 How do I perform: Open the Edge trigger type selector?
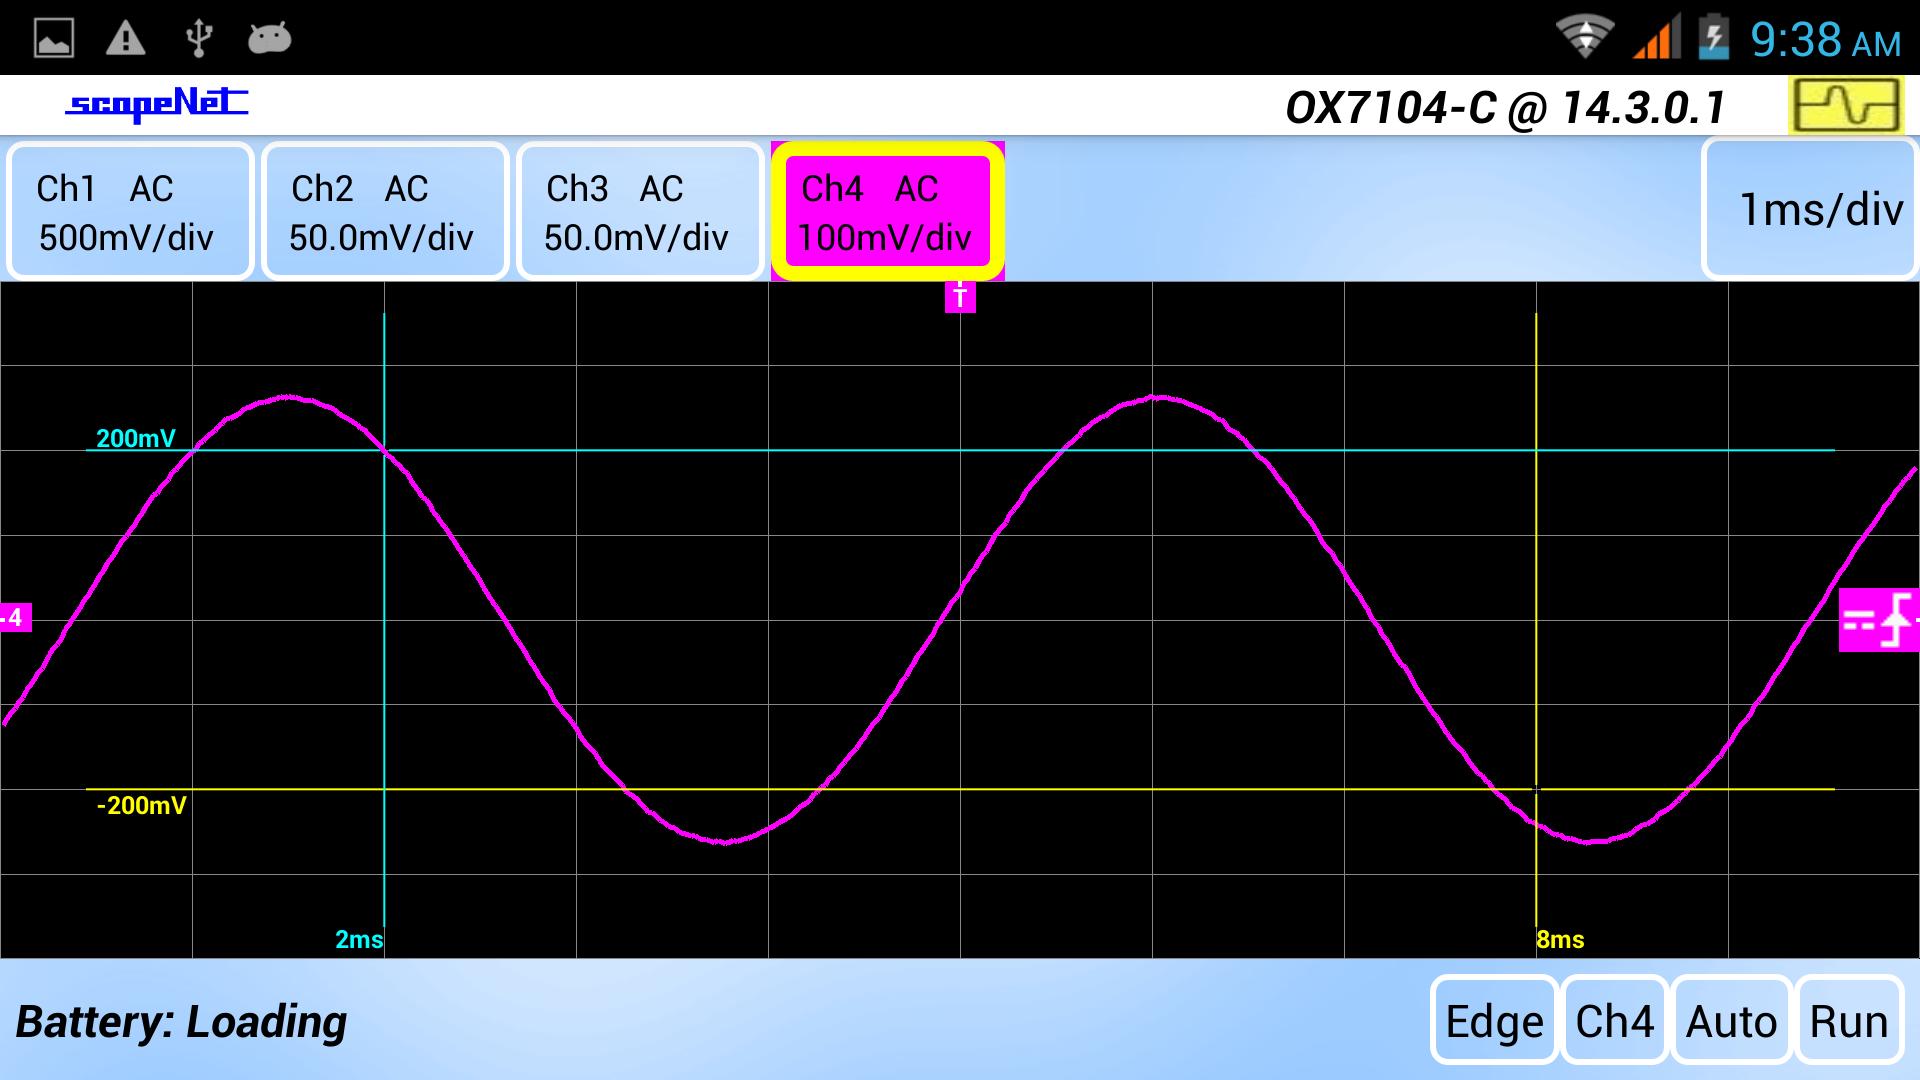point(1494,1021)
